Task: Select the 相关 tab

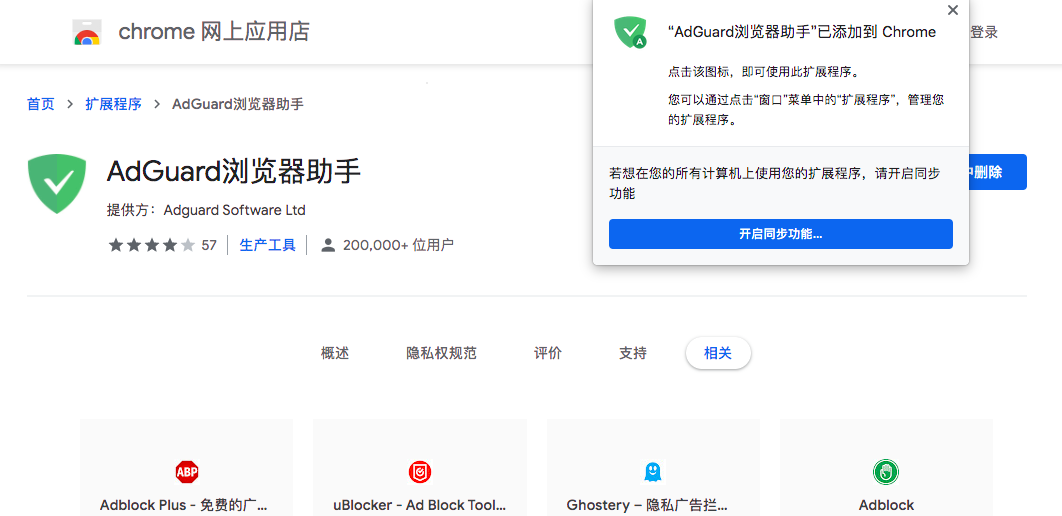Action: pyautogui.click(x=718, y=353)
